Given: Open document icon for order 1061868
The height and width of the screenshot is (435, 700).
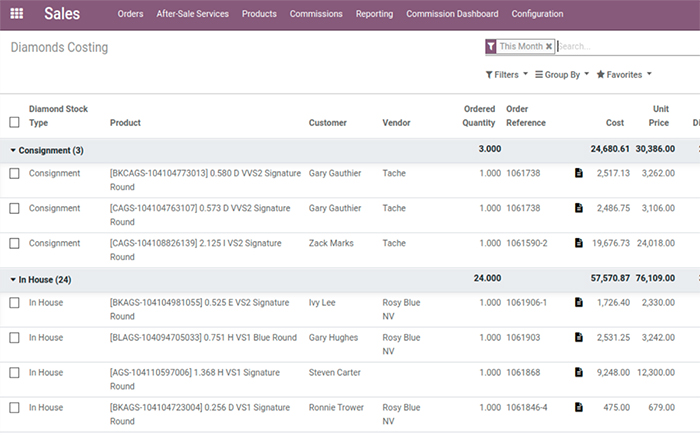Looking at the screenshot, I should click(579, 372).
